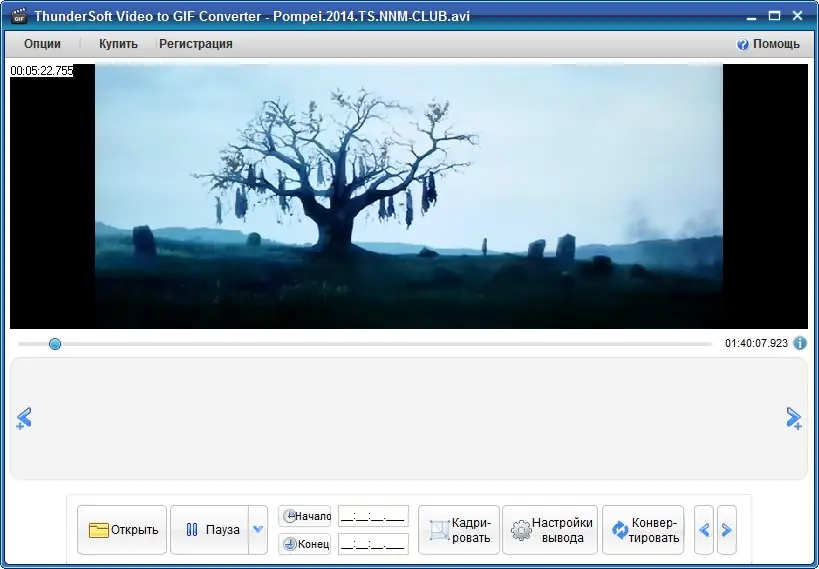The width and height of the screenshot is (819, 569).
Task: Click the blue help question mark icon
Action: click(742, 44)
